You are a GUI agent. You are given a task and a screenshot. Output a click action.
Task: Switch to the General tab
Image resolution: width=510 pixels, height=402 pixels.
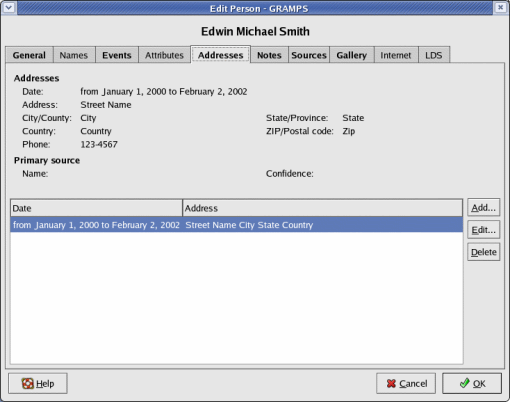point(29,55)
